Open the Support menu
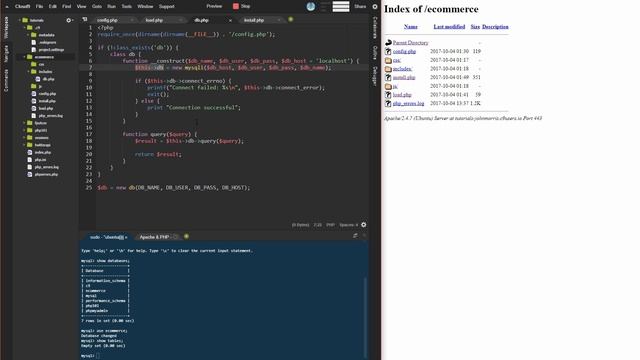640x360 pixels. click(167, 7)
